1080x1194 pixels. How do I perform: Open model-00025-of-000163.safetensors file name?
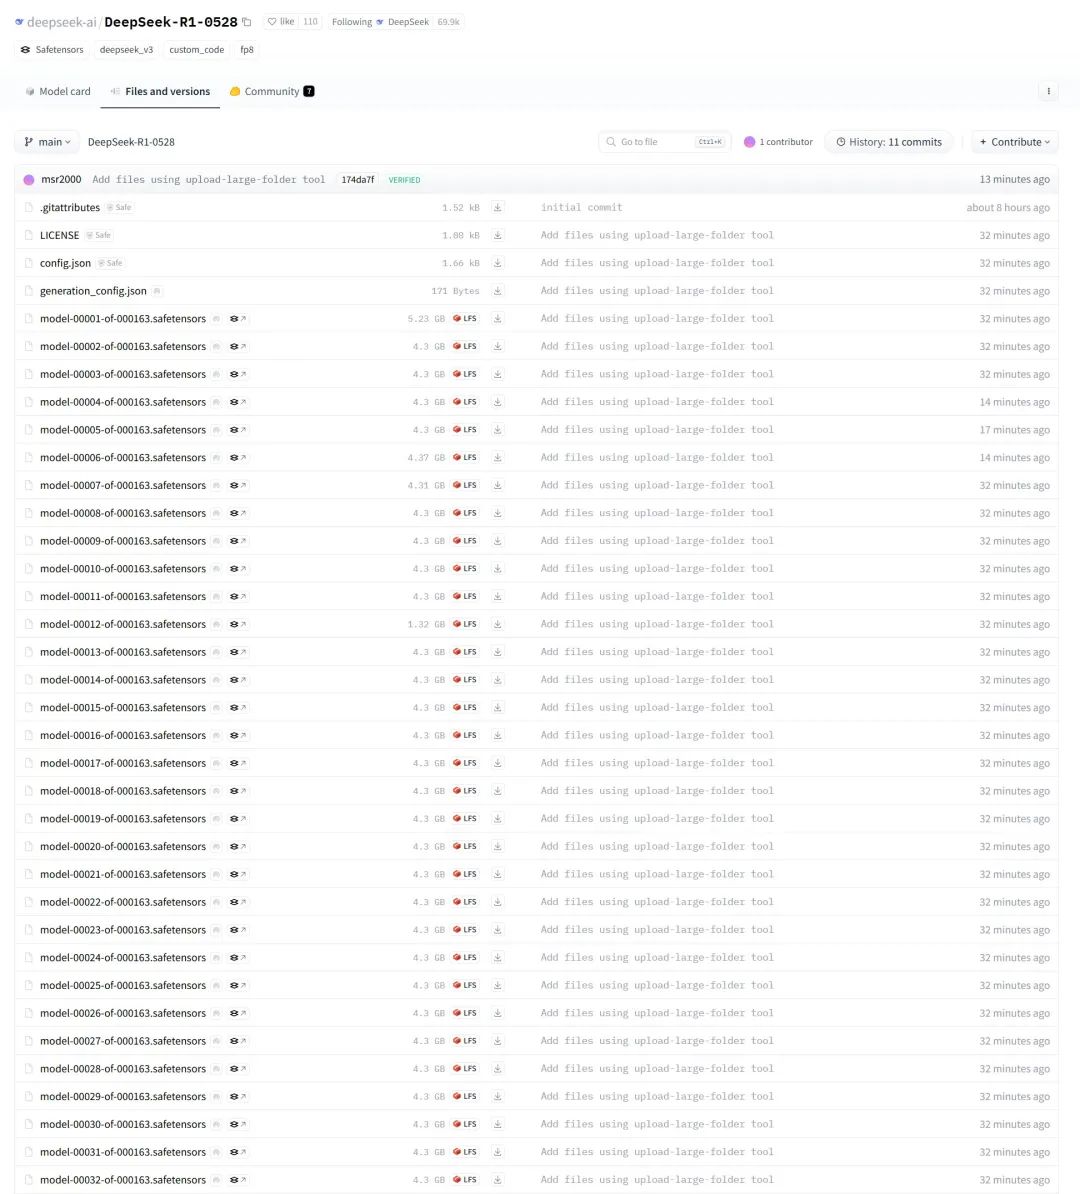[123, 985]
